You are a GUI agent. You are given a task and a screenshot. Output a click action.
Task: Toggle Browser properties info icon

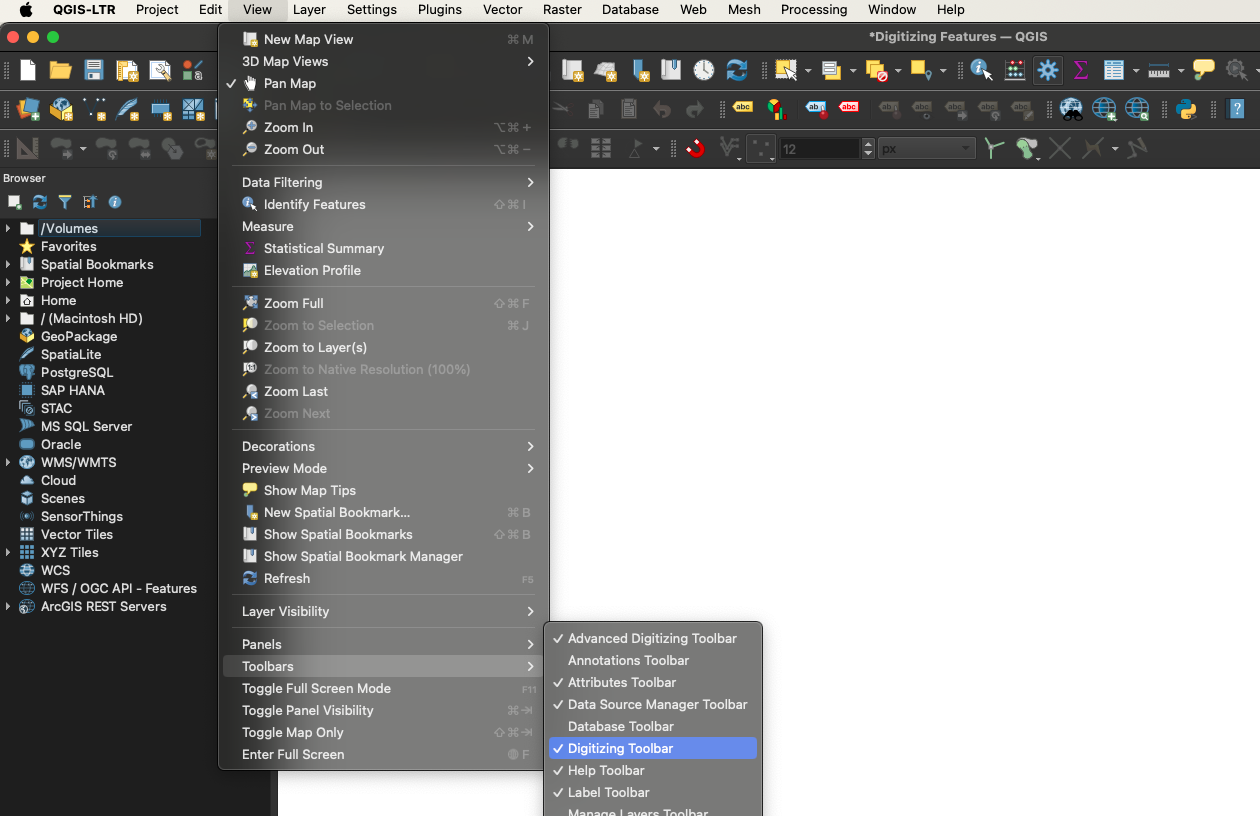pyautogui.click(x=115, y=202)
